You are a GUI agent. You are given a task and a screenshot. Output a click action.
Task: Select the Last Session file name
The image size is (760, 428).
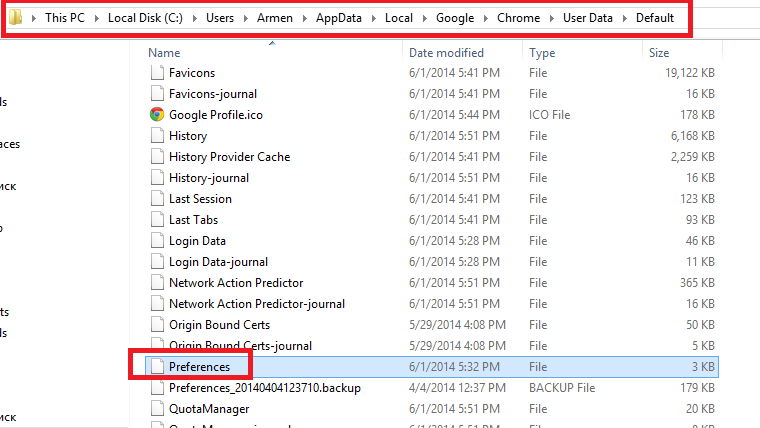click(200, 199)
